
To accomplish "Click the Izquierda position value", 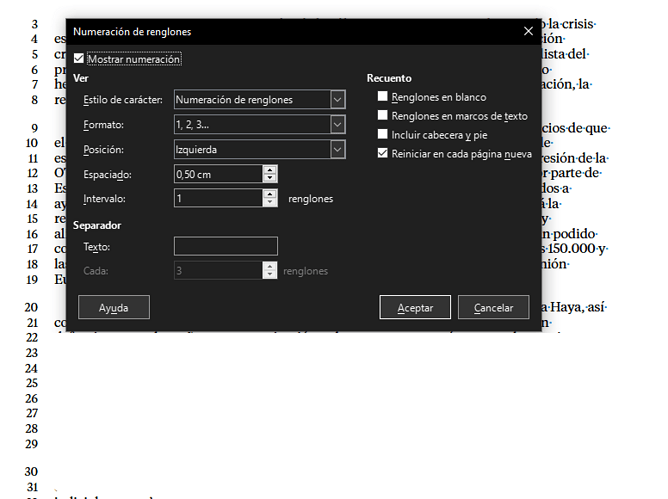I will click(196, 150).
